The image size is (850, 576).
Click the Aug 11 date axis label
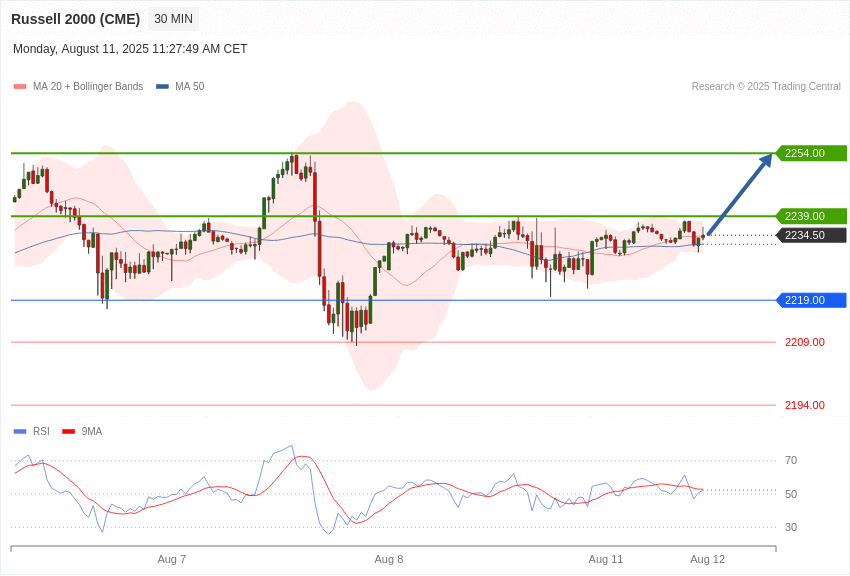click(x=606, y=559)
